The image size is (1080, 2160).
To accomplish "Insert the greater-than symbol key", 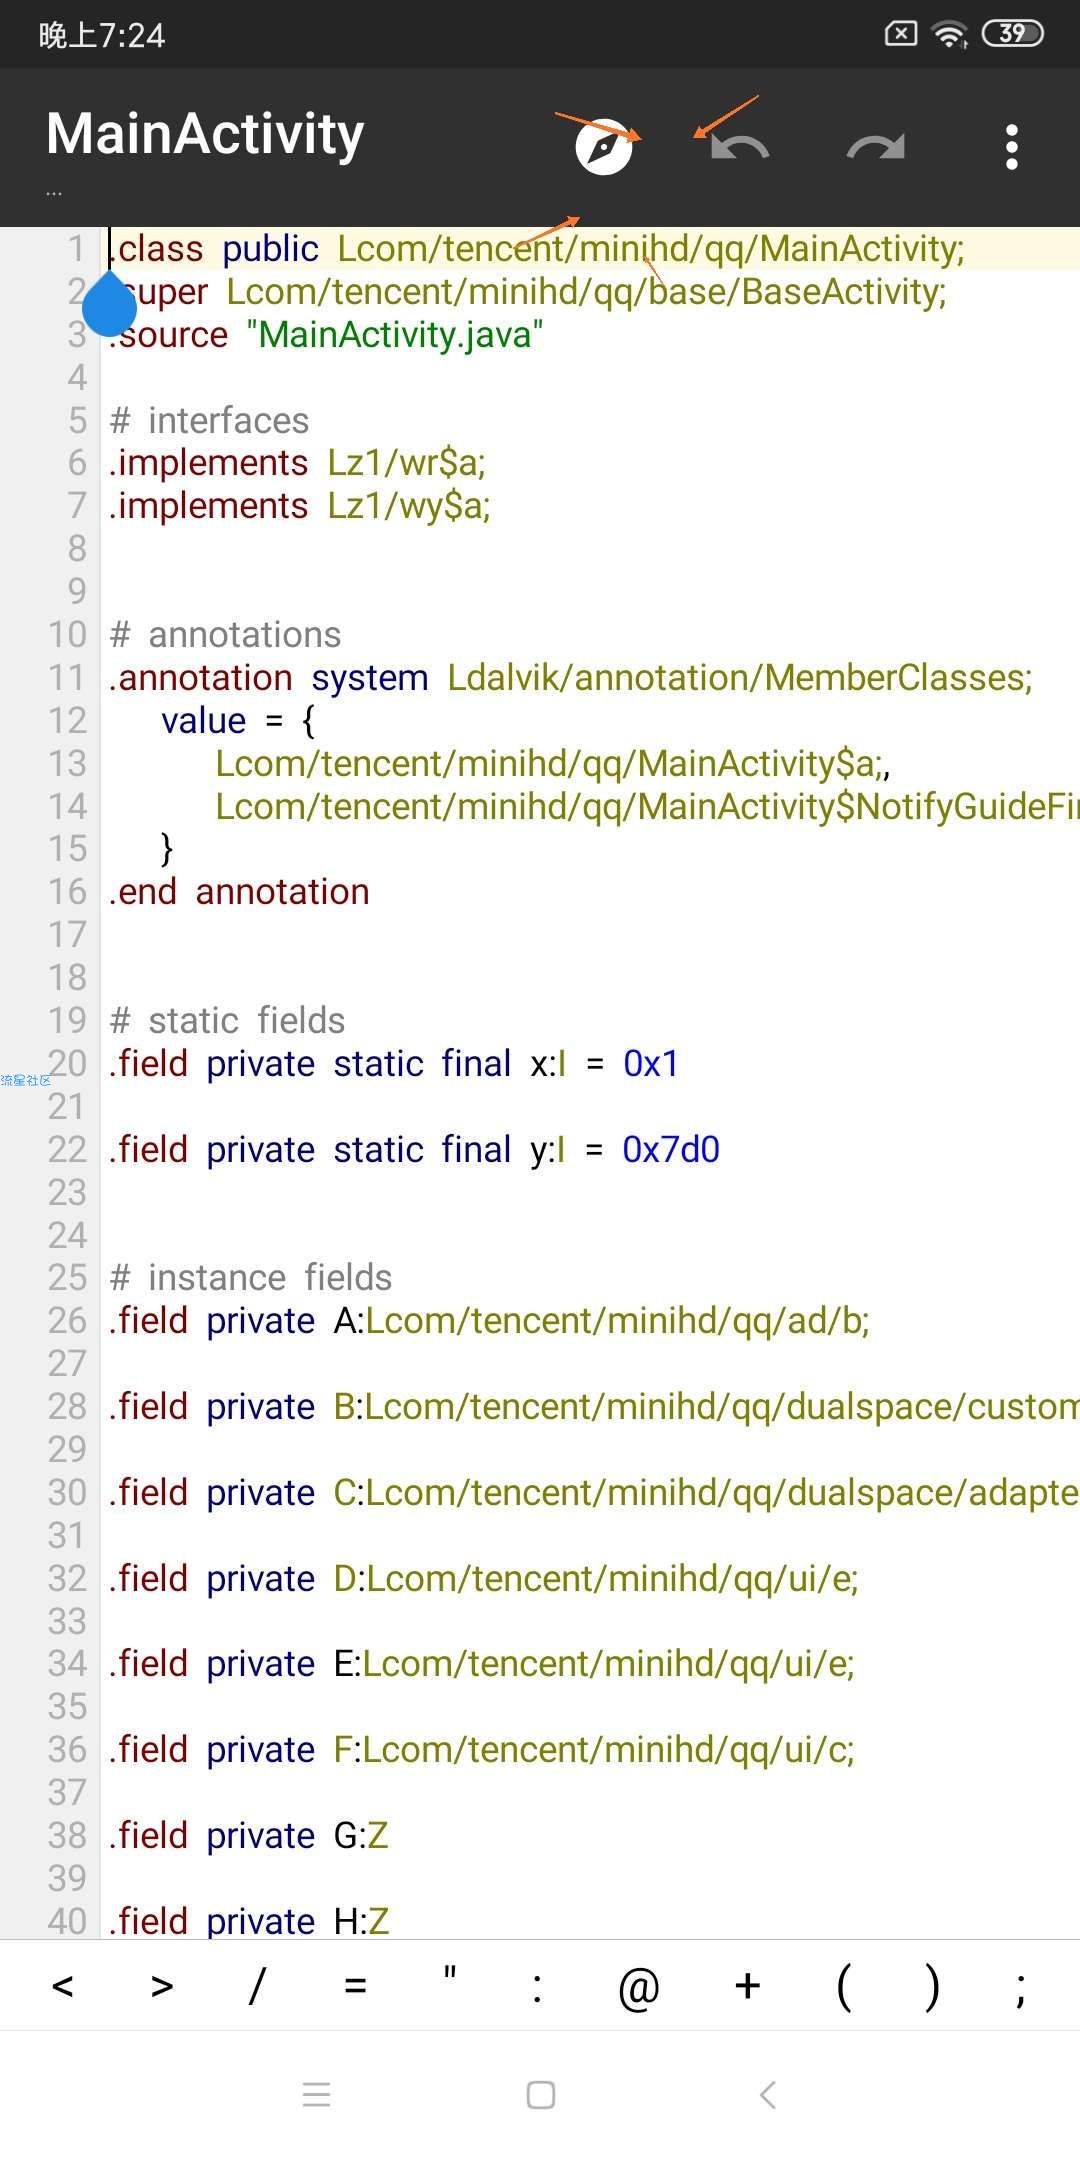I will click(162, 1986).
